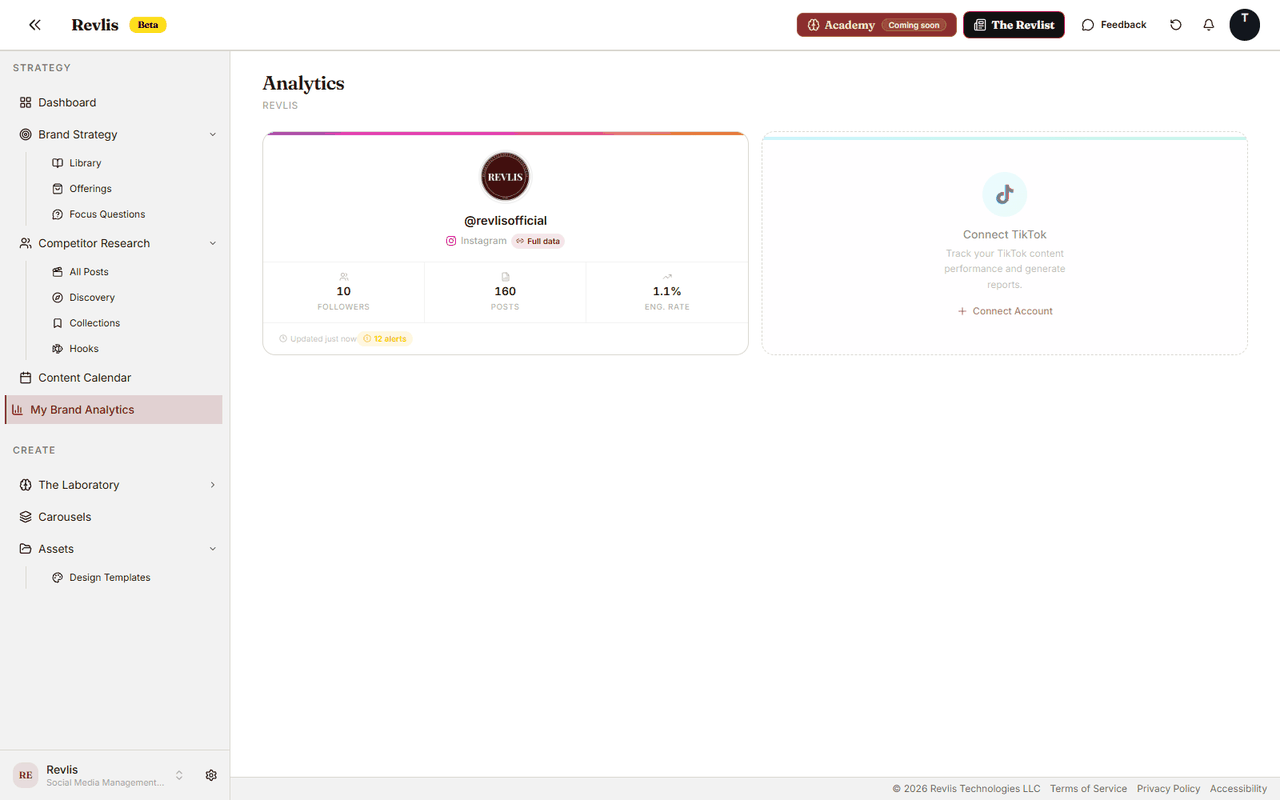Click the 10 Followers stat
Image resolution: width=1280 pixels, height=800 pixels.
click(344, 293)
